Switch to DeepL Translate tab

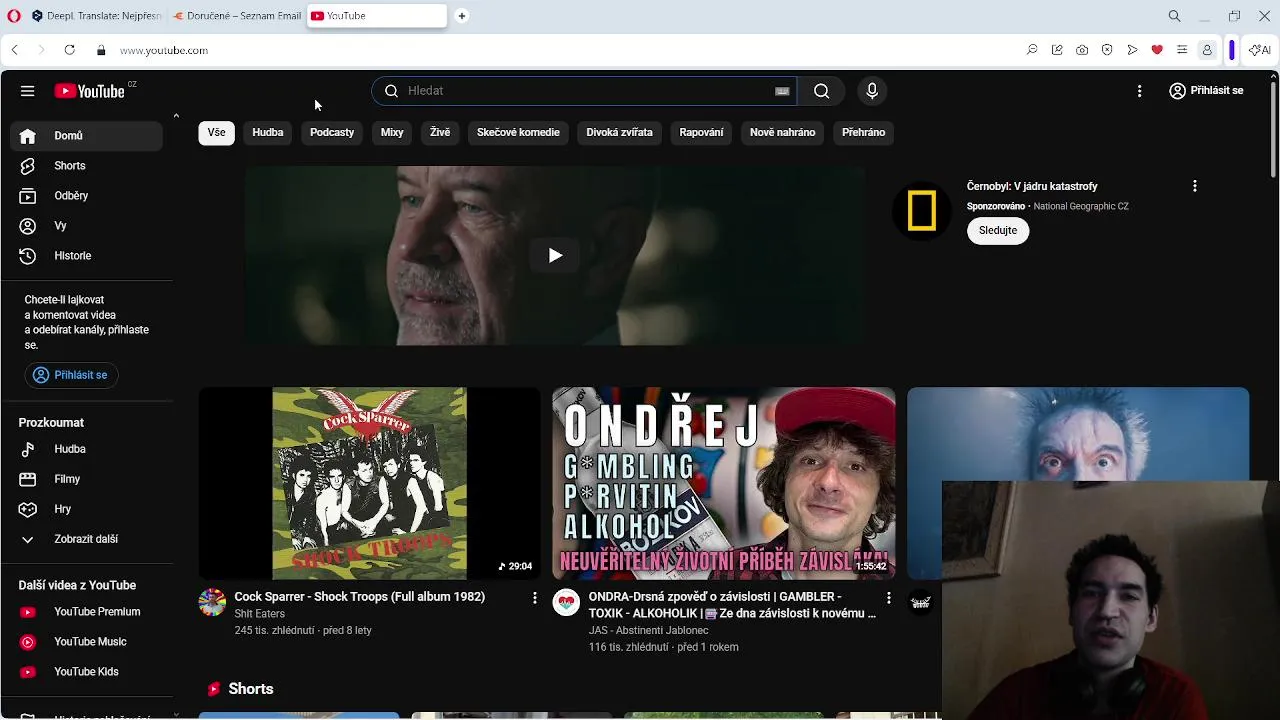(96, 16)
